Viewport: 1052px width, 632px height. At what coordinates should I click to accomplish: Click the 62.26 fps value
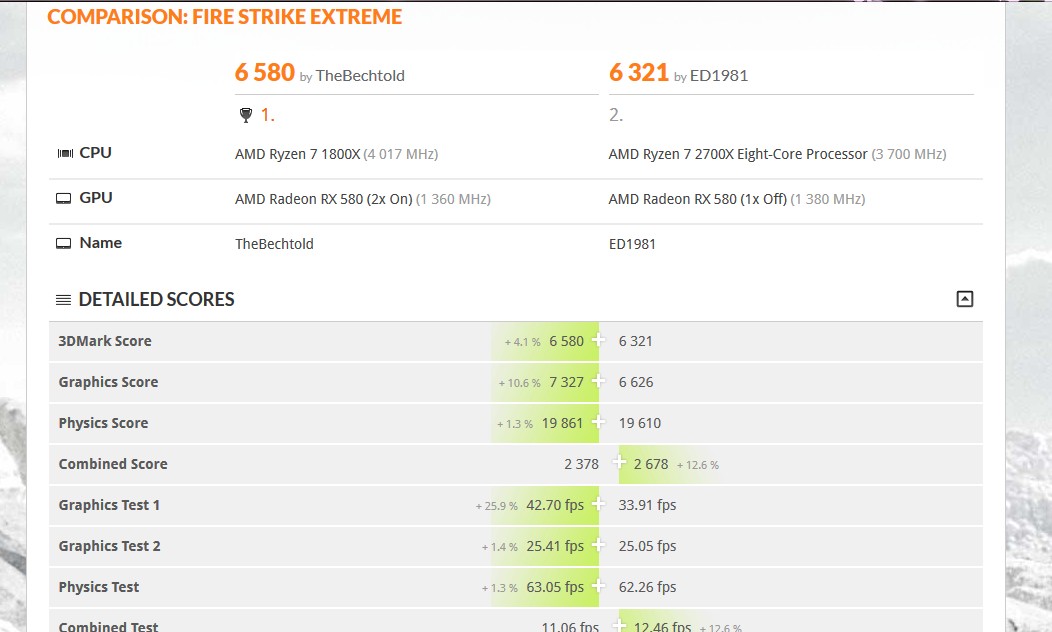coord(647,586)
